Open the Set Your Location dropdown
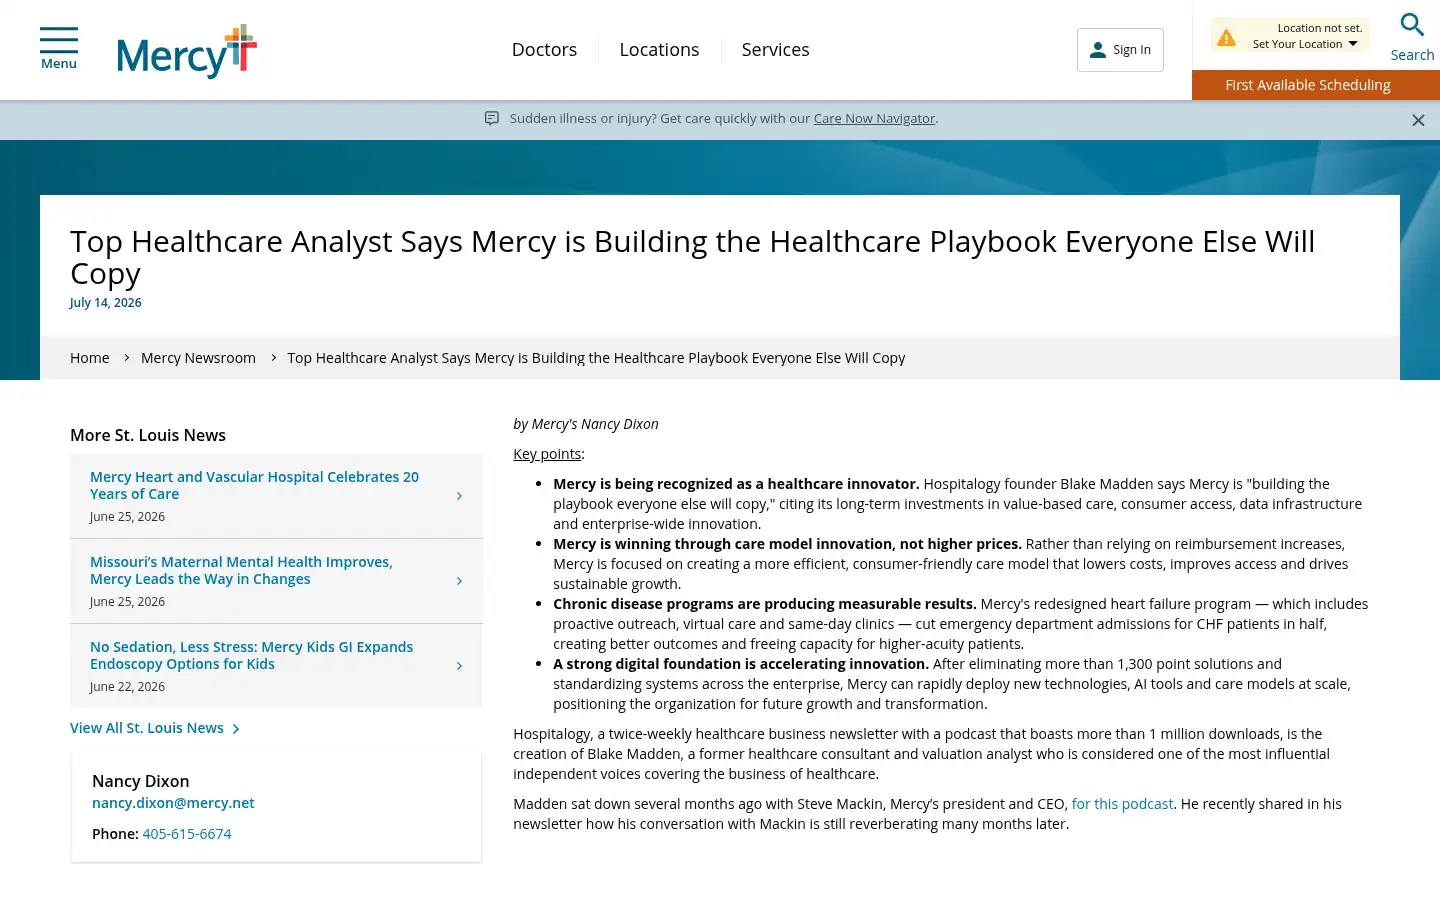The width and height of the screenshot is (1440, 900). [x=1305, y=44]
